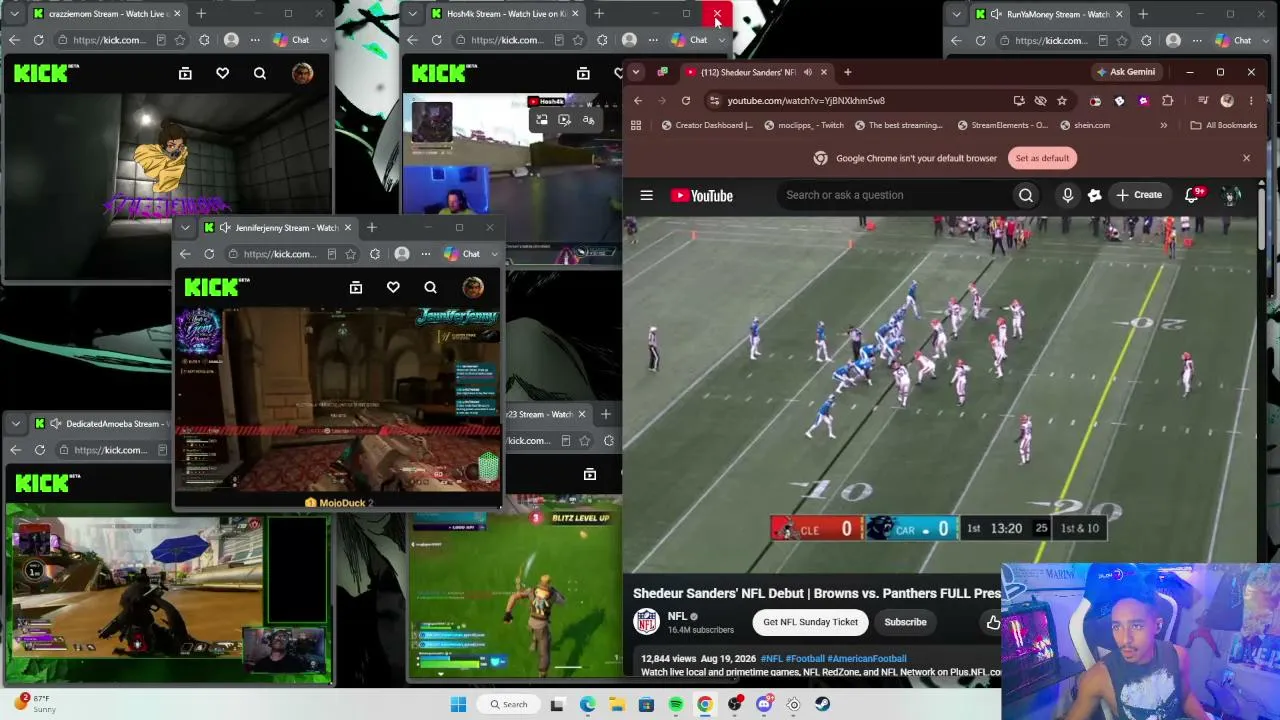Screen dimensions: 1280x720
Task: Expand tab actions in Hosh4k Edge window
Action: pos(412,14)
